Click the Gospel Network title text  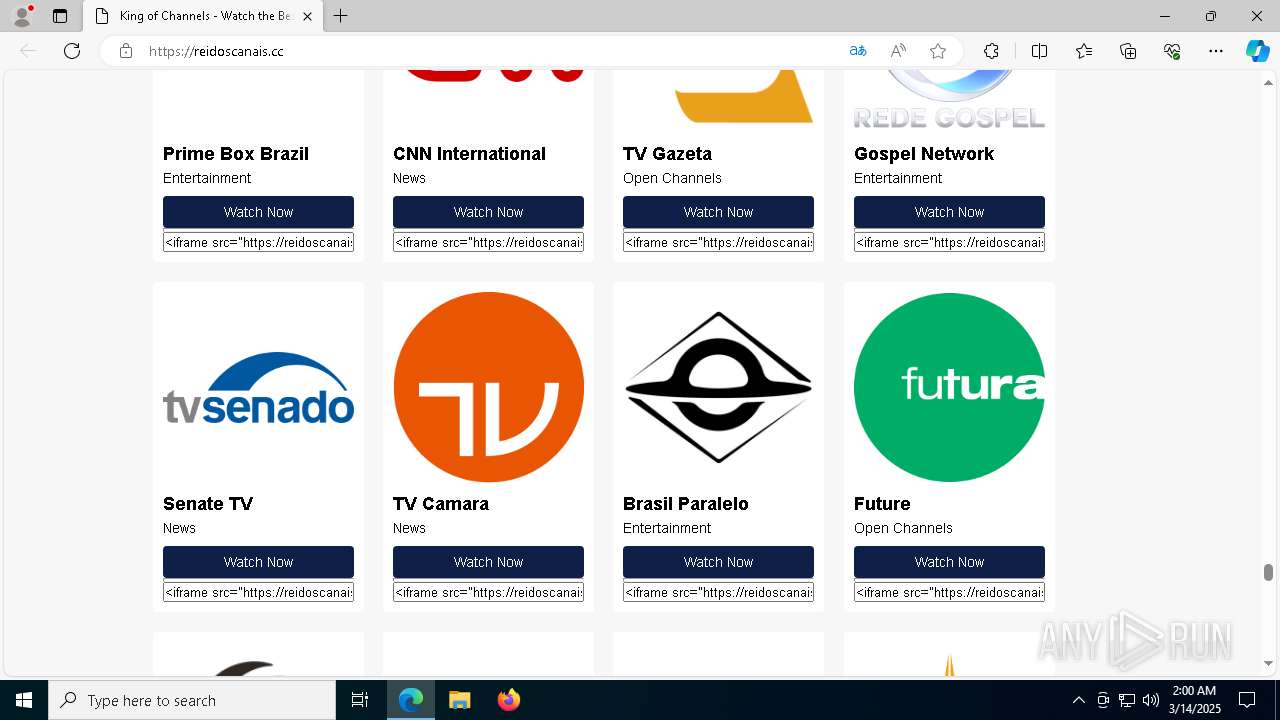[924, 154]
